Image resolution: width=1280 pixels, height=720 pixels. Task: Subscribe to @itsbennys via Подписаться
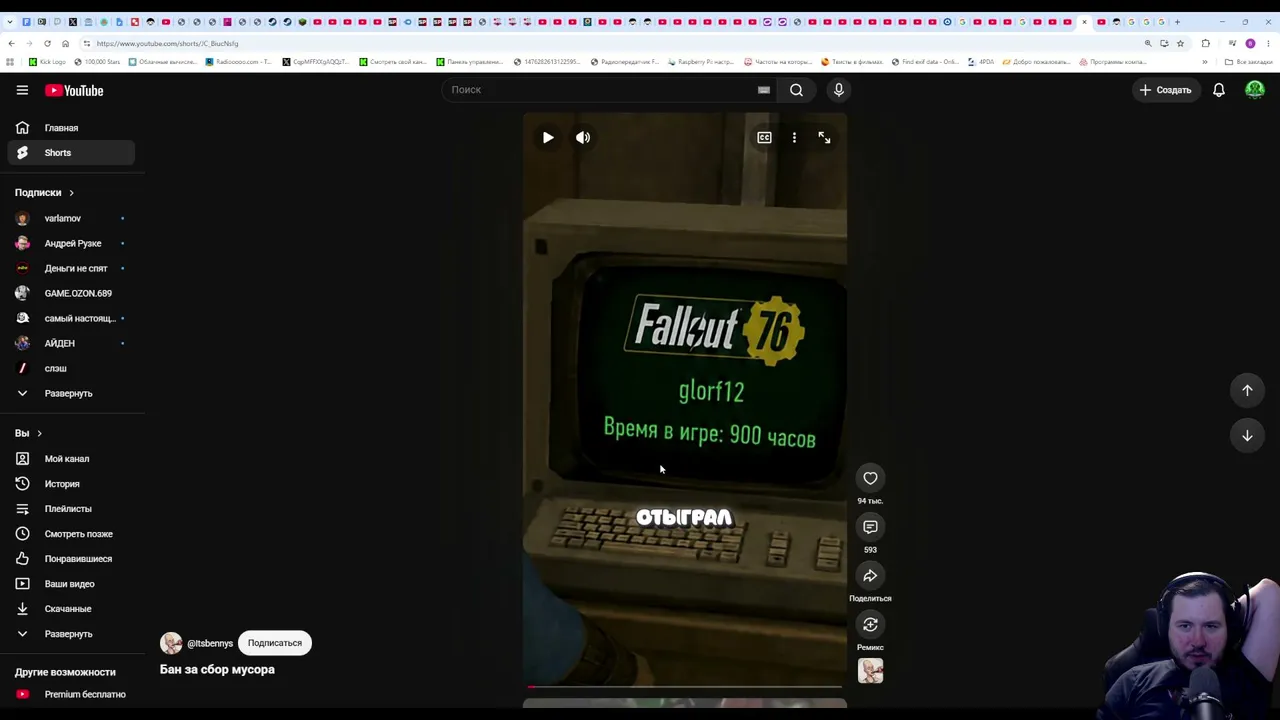click(x=275, y=643)
